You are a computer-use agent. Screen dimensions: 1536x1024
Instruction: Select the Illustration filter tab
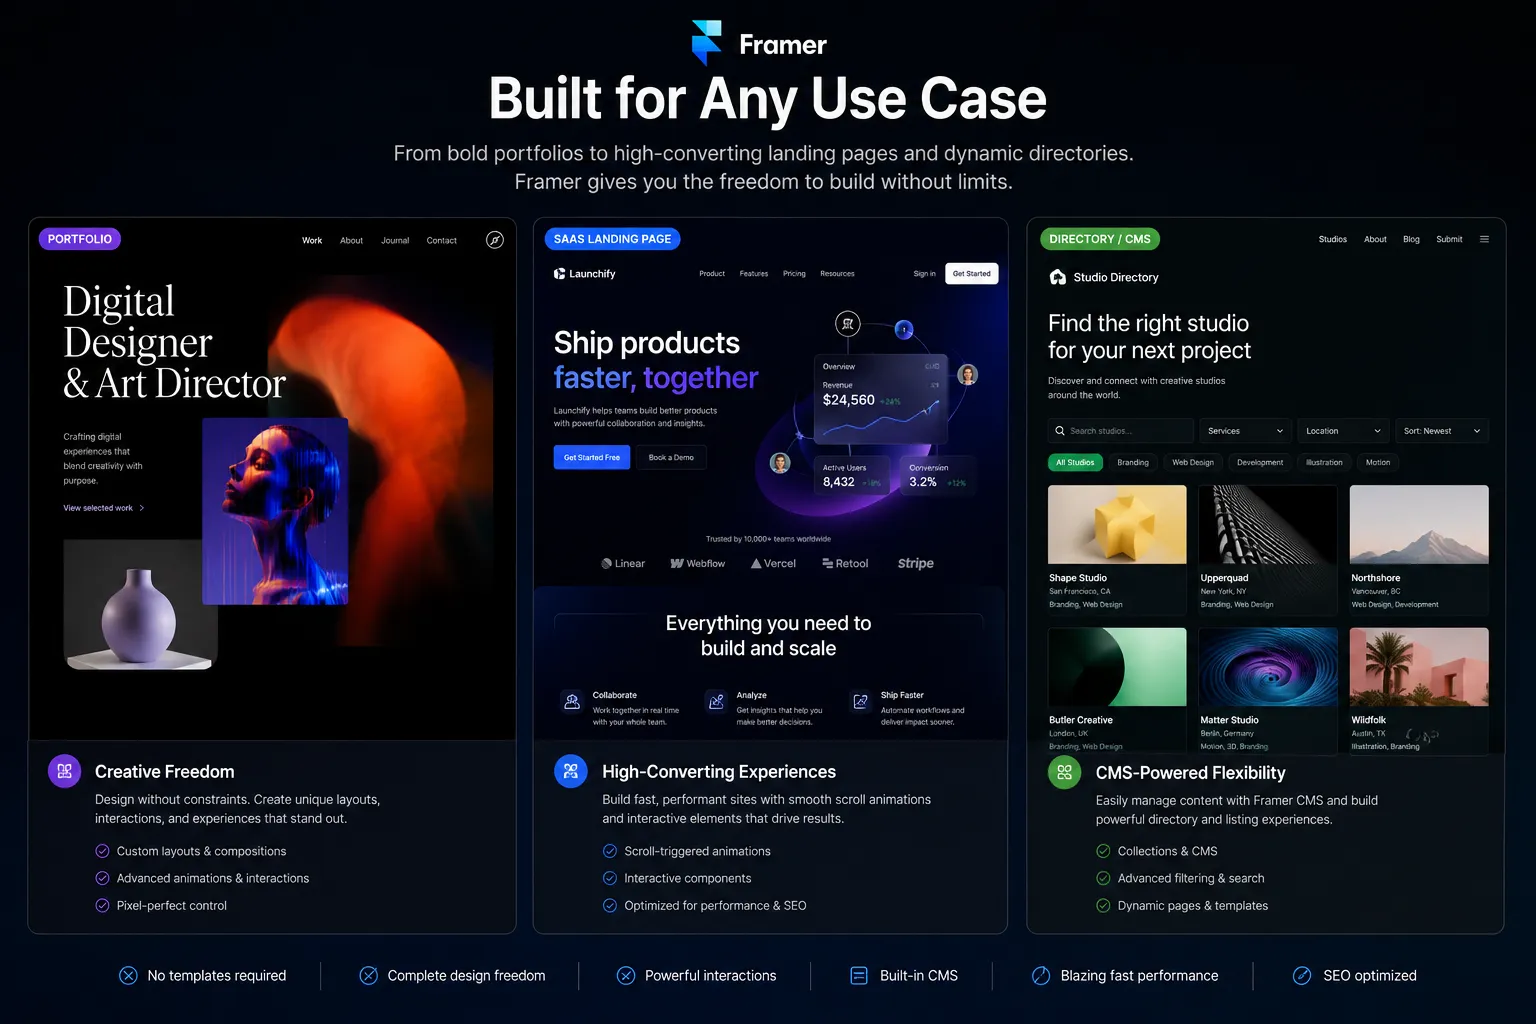(x=1324, y=462)
